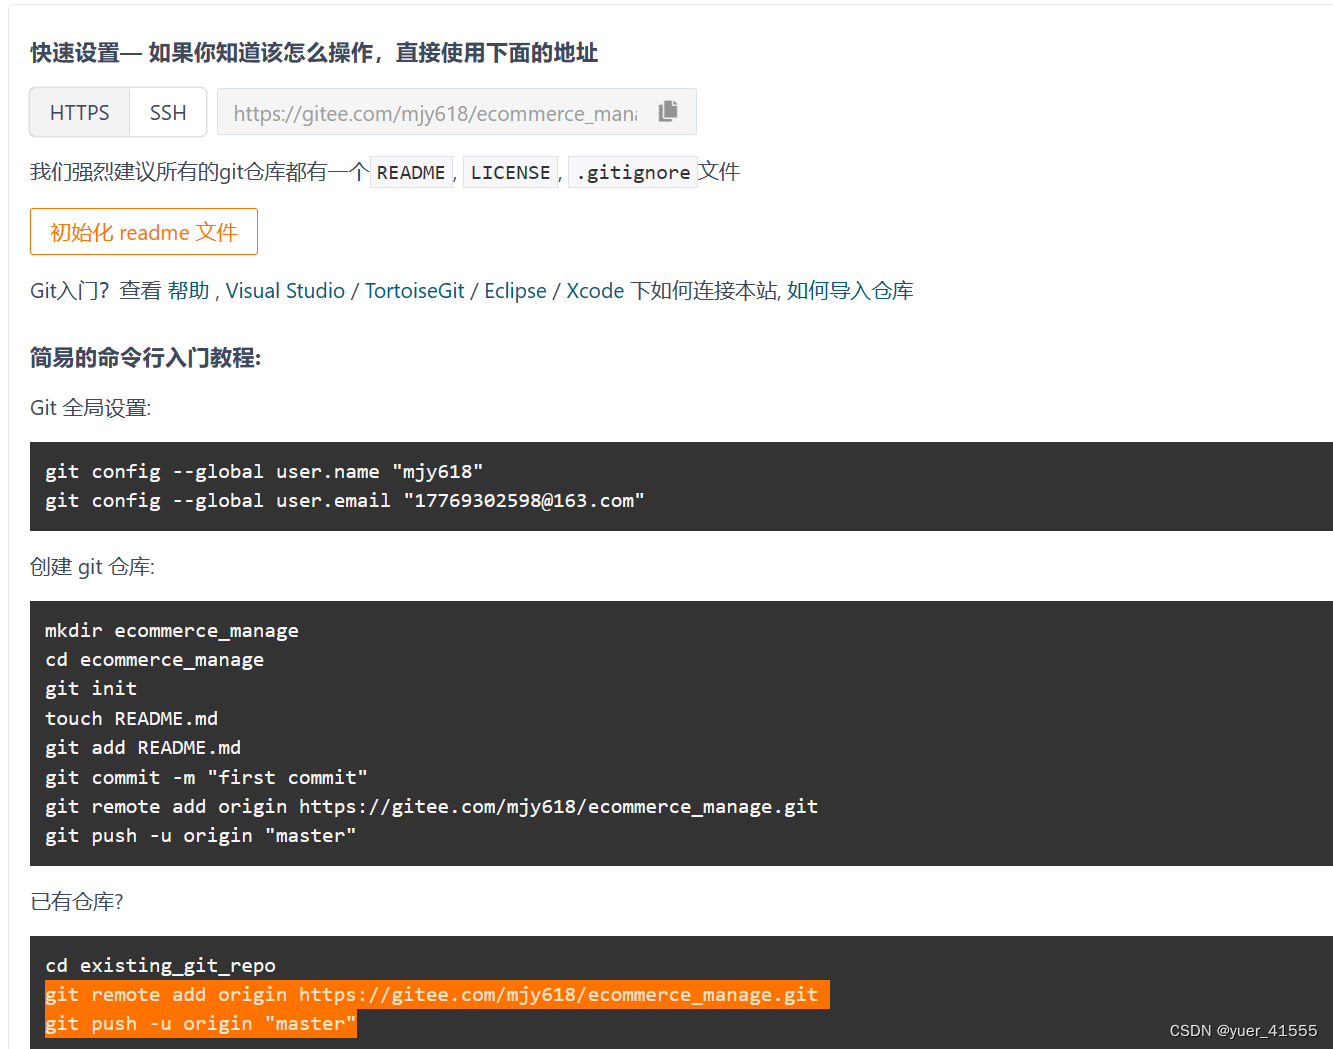Click the 已有仓库? label
The width and height of the screenshot is (1333, 1049).
pyautogui.click(x=77, y=902)
